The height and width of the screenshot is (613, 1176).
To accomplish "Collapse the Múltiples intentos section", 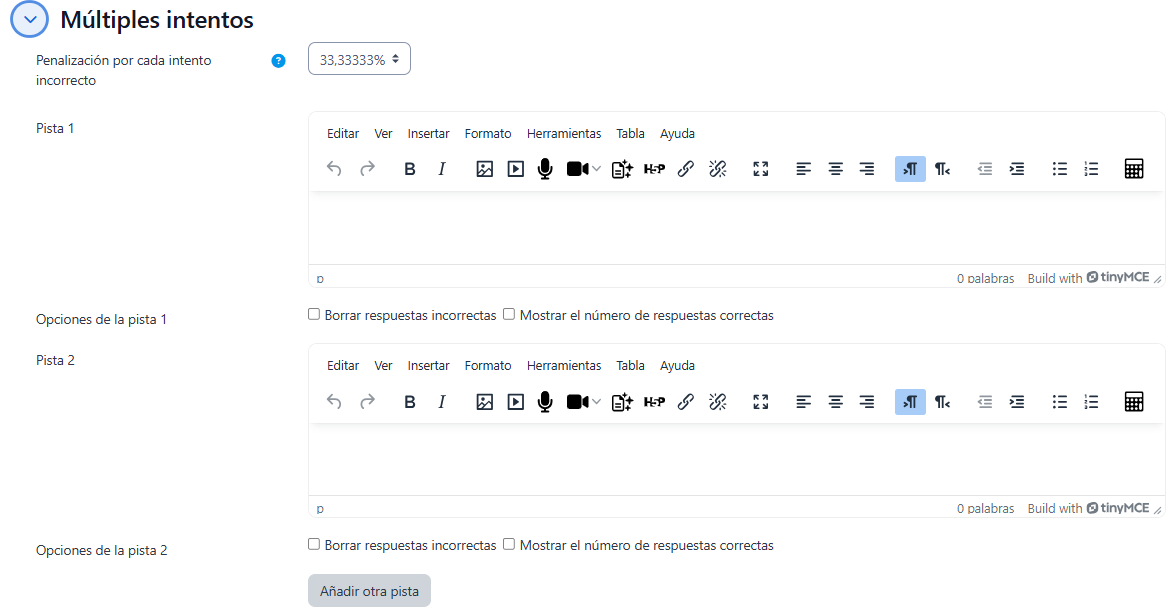I will (x=29, y=19).
